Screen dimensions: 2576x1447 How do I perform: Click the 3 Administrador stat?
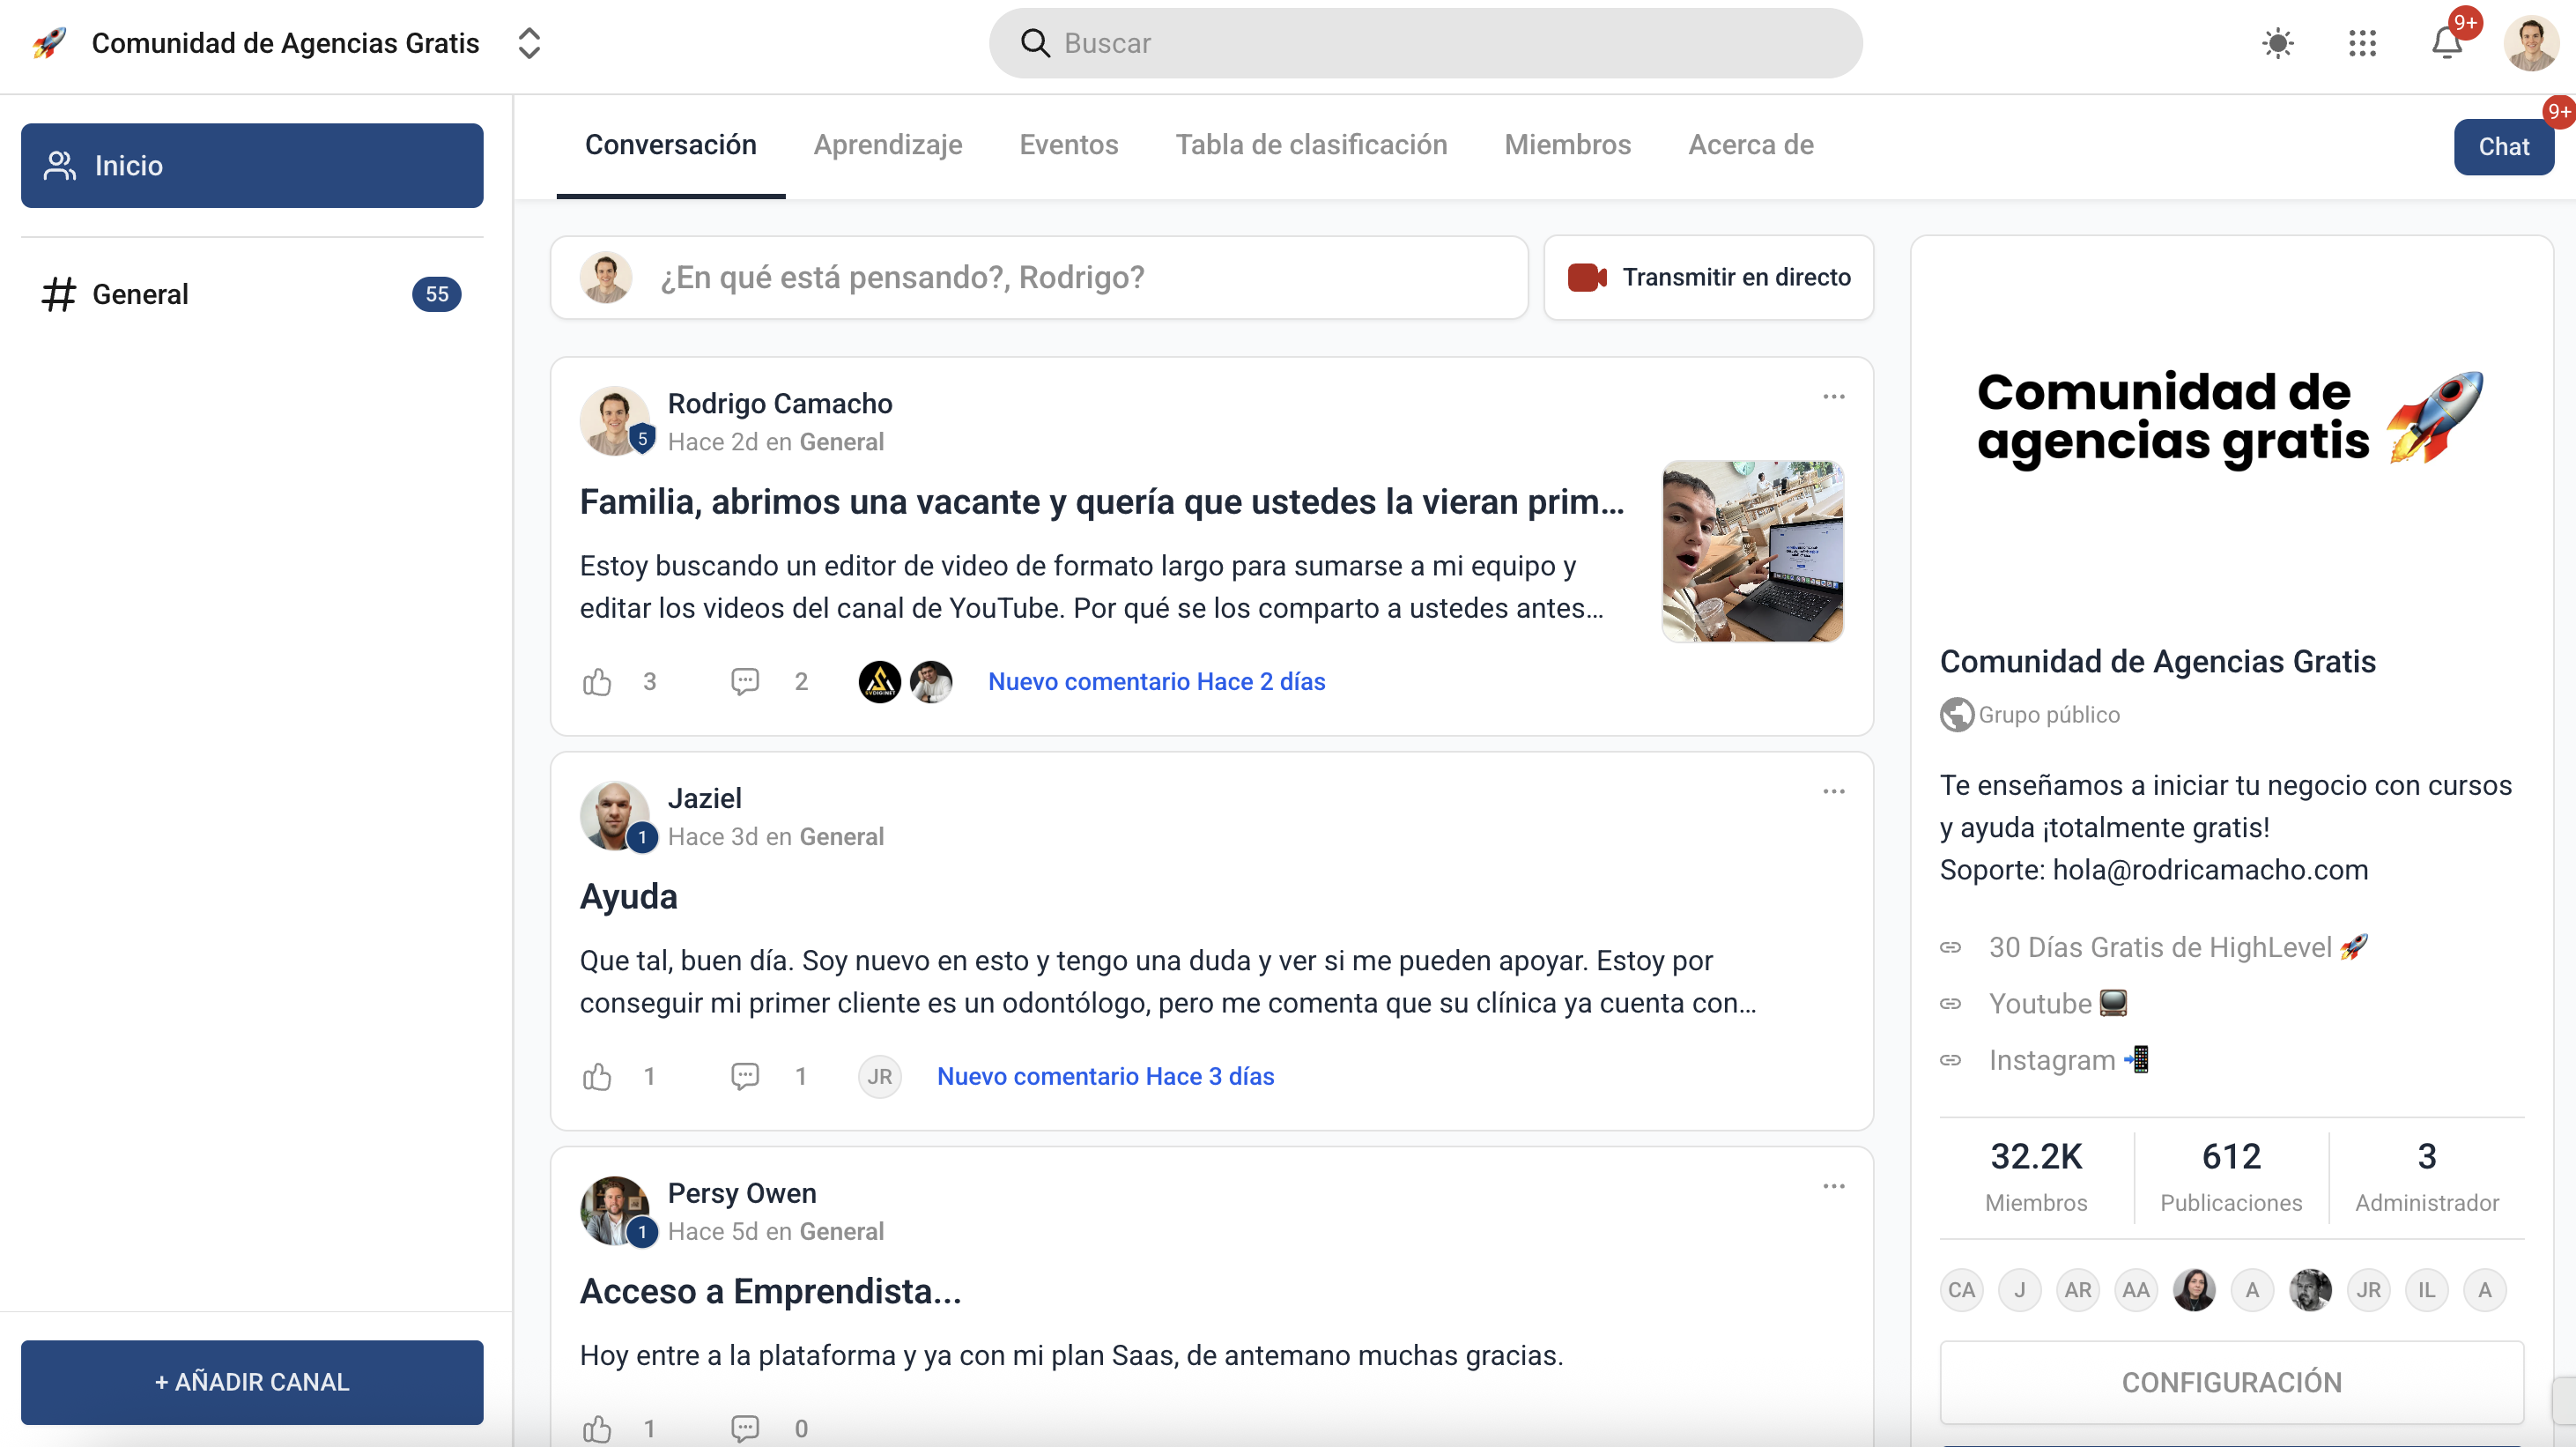tap(2427, 1177)
